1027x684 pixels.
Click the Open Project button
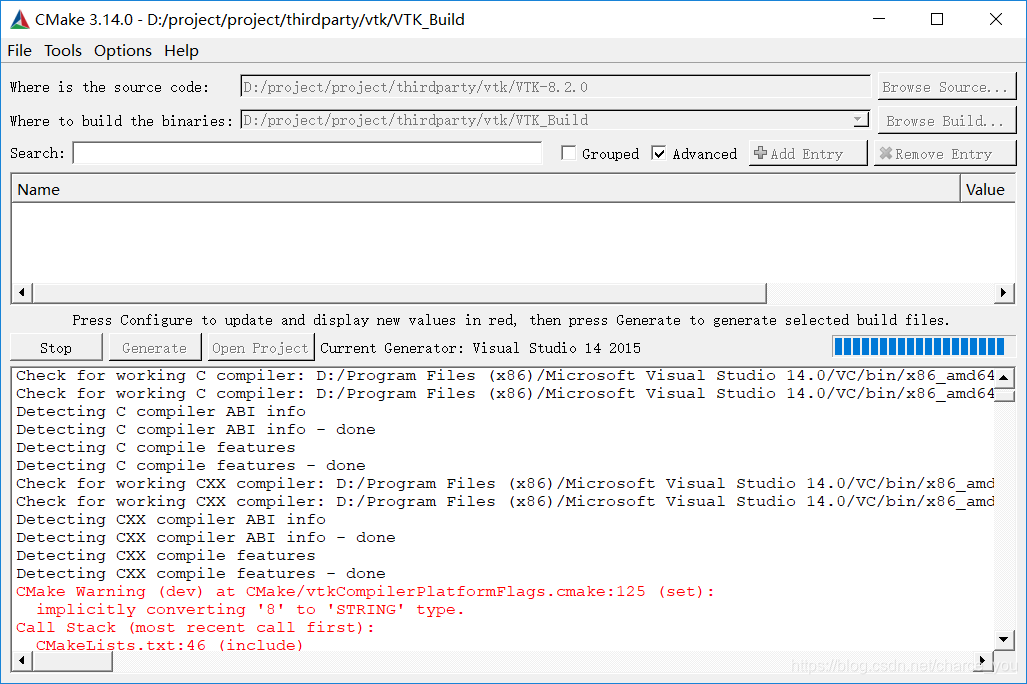point(260,348)
